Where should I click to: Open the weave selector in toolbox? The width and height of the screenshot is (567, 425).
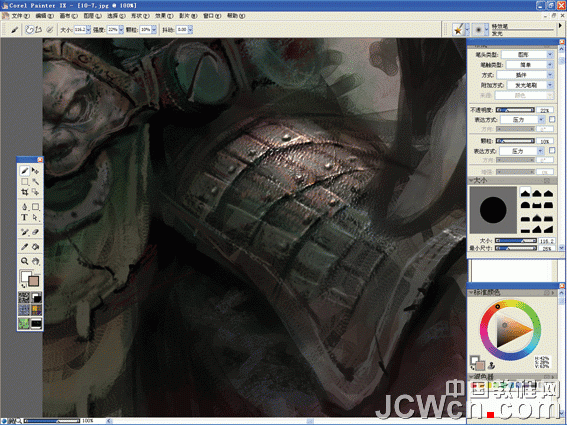click(36, 310)
